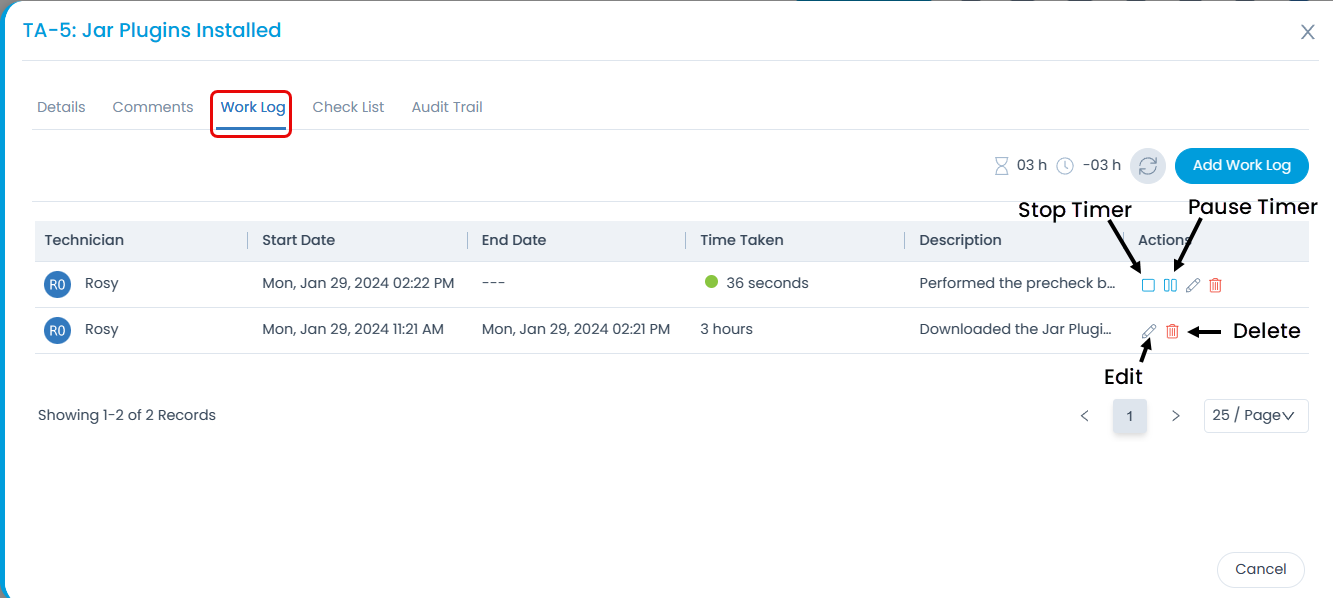The image size is (1333, 598).
Task: Open the Comments tab
Action: click(153, 107)
